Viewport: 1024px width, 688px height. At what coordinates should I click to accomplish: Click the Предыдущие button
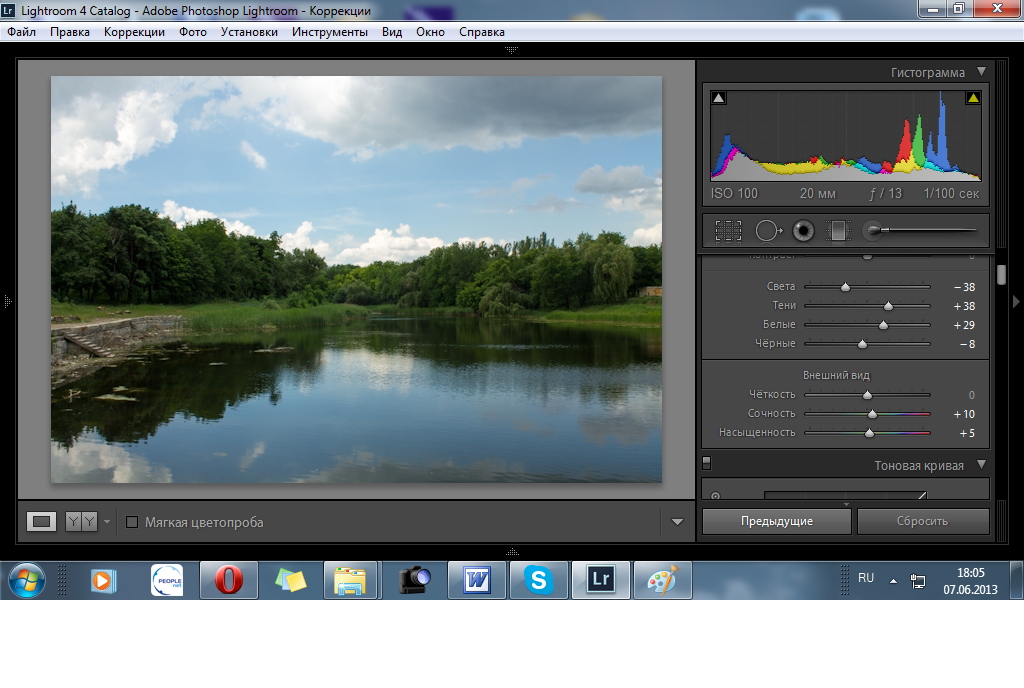[x=776, y=521]
